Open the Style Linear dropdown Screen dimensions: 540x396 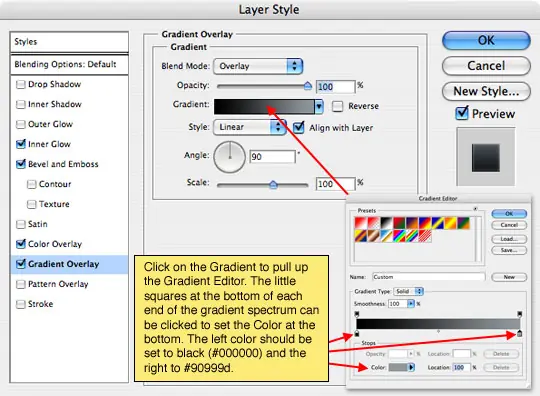250,127
